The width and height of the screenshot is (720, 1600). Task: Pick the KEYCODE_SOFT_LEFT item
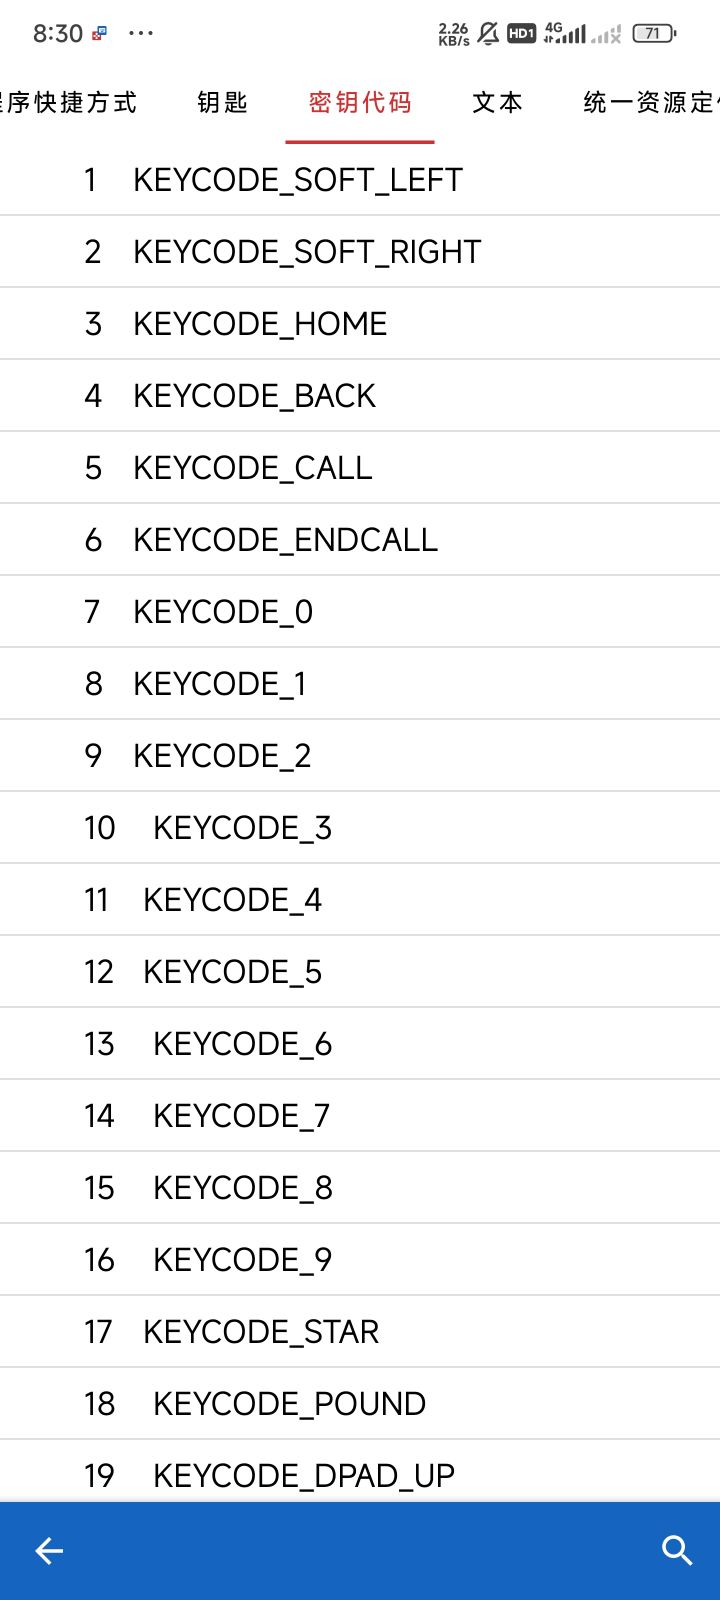298,180
